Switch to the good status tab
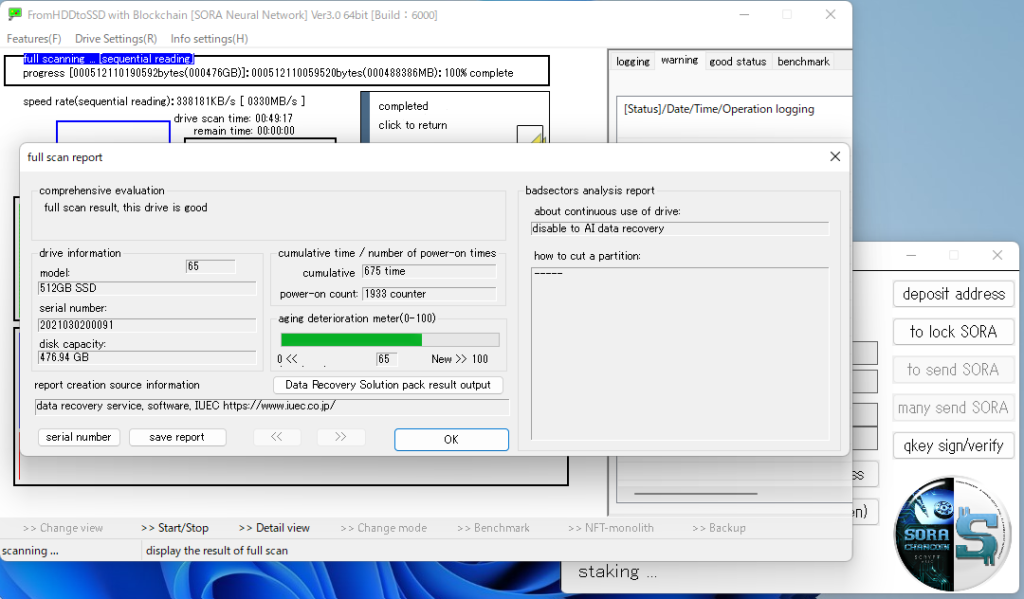Image resolution: width=1024 pixels, height=599 pixels. coord(737,61)
